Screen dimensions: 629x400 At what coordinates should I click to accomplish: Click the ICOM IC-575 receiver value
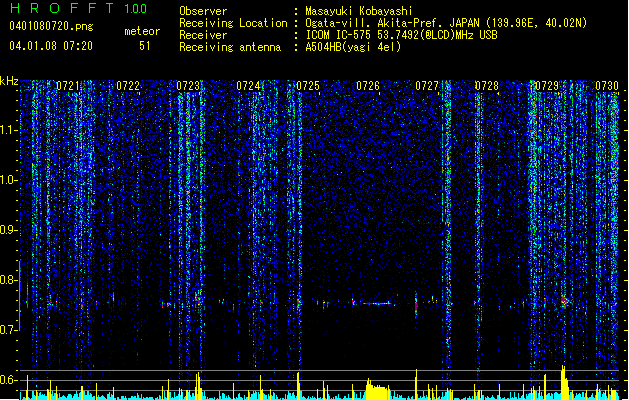pos(401,35)
